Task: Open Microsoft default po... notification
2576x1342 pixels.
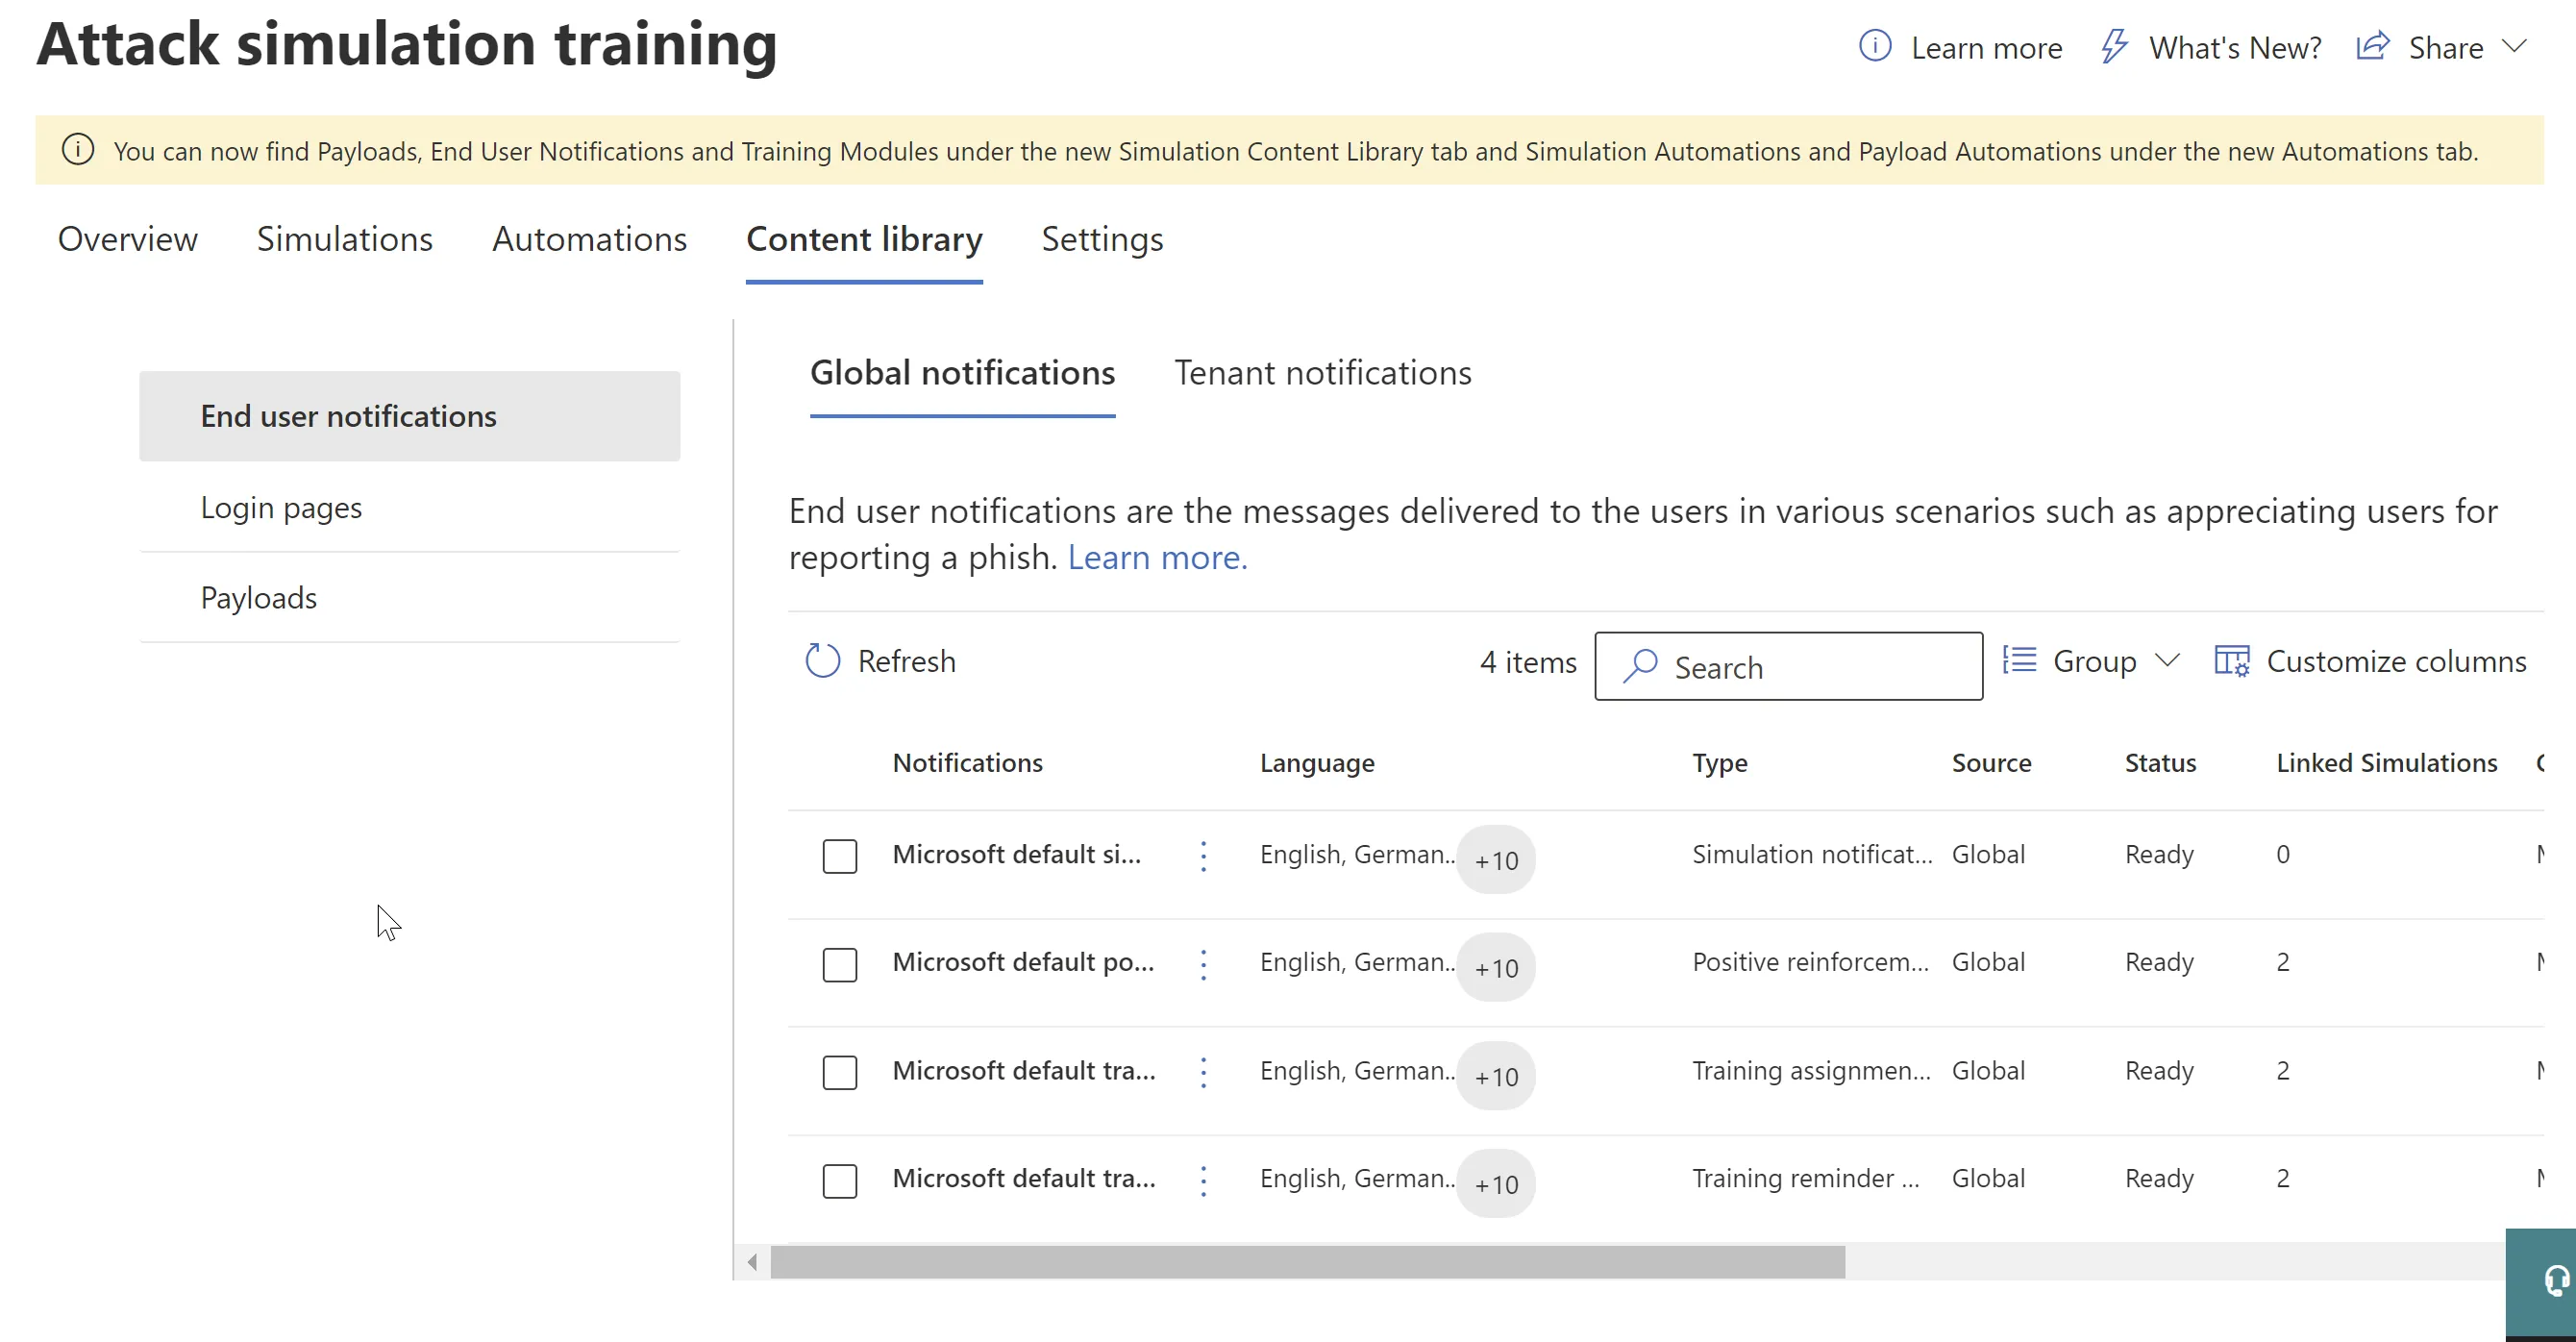Action: pos(1024,962)
